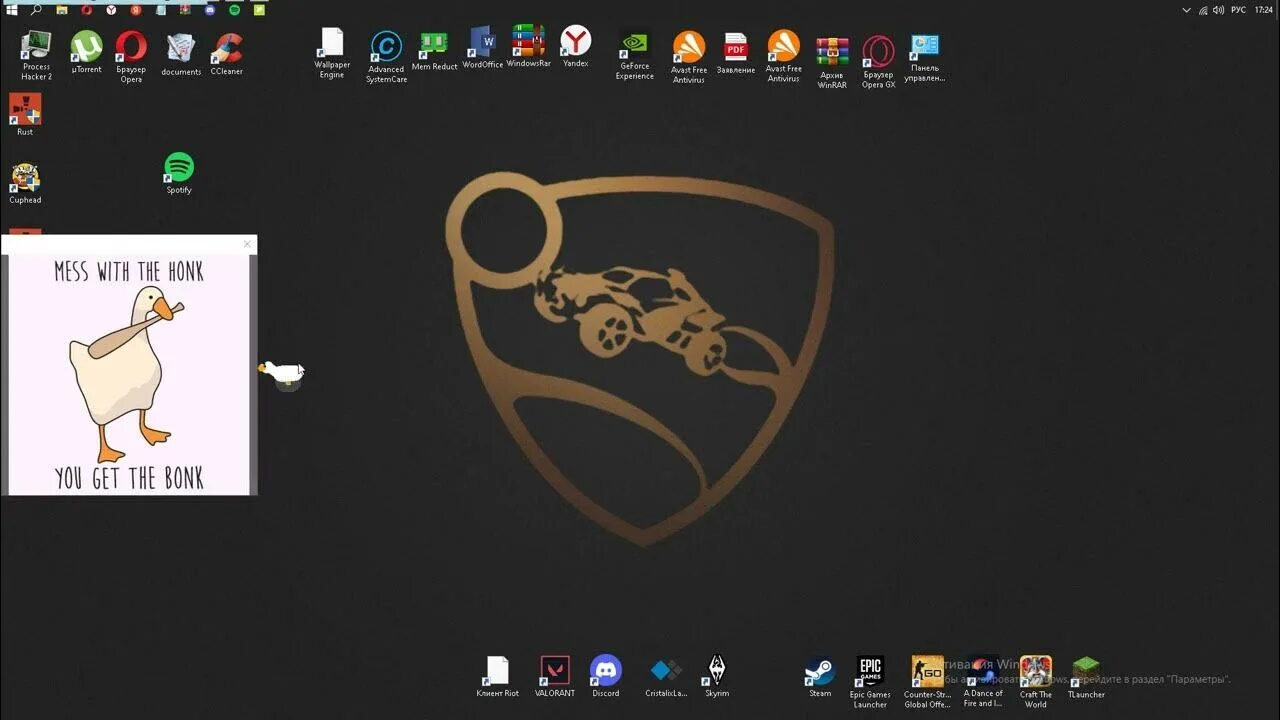Close the goose meme window
This screenshot has height=720, width=1280.
point(247,244)
